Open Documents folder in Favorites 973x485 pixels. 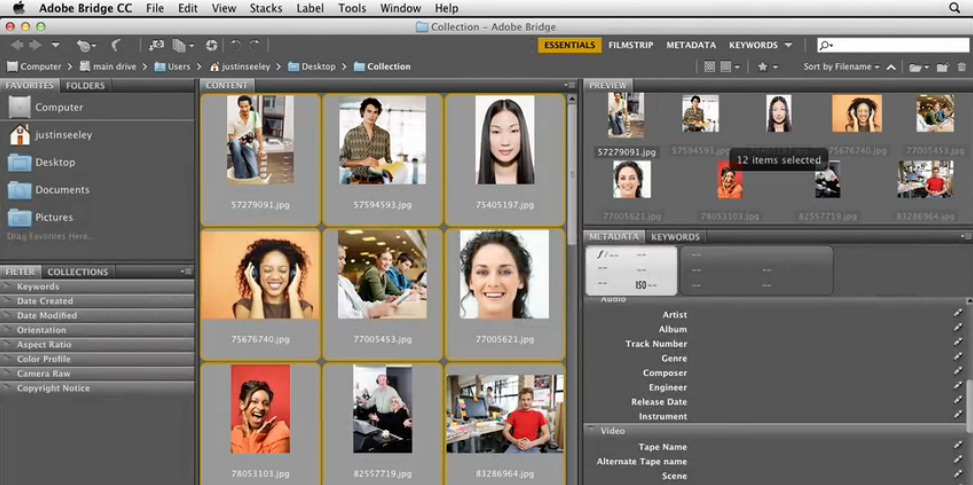pos(48,190)
